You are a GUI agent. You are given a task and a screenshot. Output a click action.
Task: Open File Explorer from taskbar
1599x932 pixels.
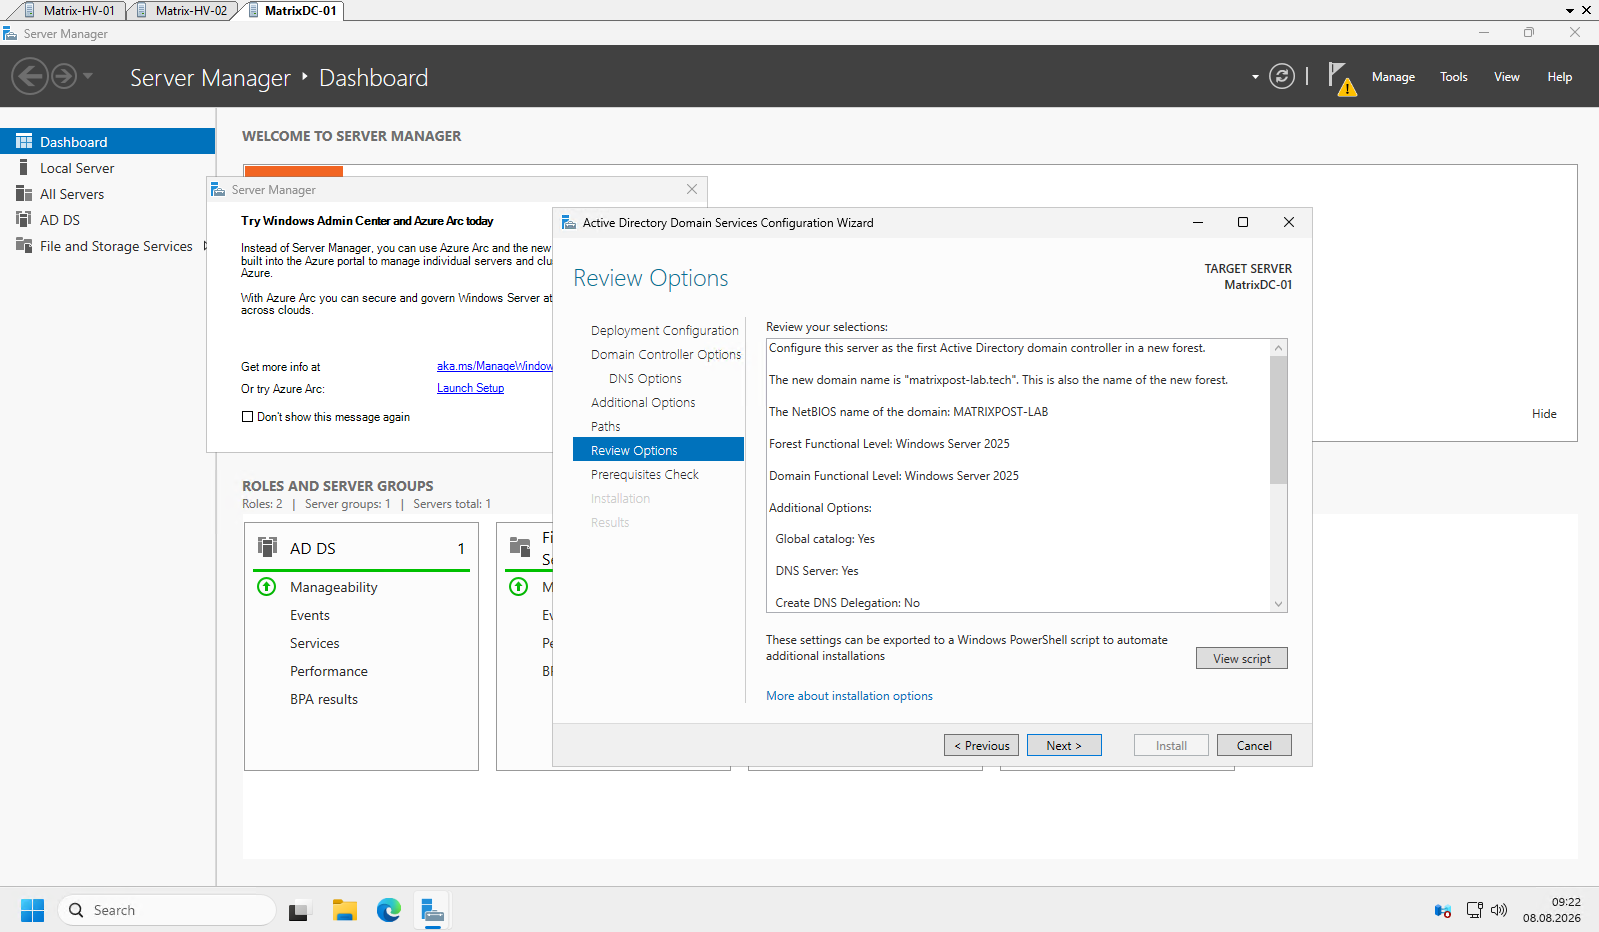click(x=345, y=910)
